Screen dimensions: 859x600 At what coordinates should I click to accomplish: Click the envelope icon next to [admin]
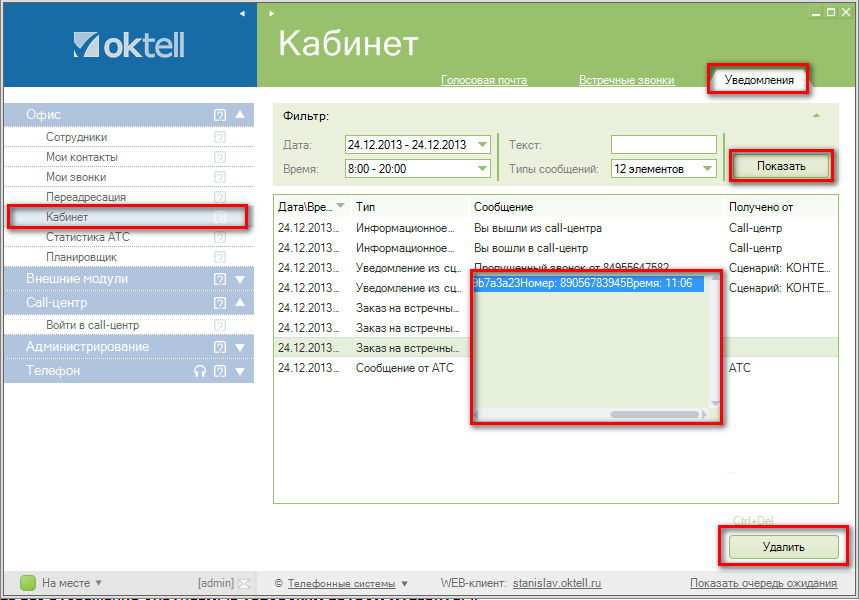pos(243,583)
